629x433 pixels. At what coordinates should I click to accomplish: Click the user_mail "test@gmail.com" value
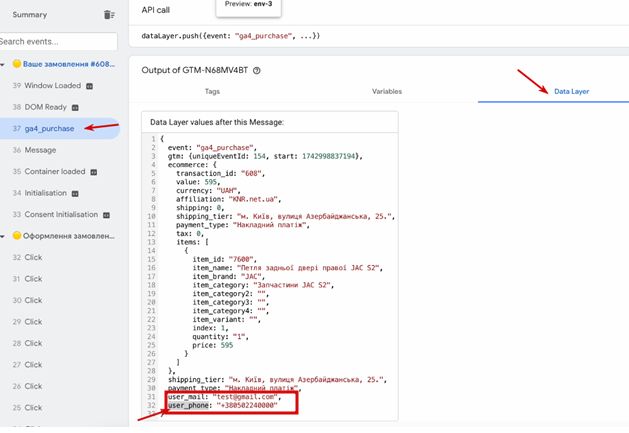tap(245, 397)
